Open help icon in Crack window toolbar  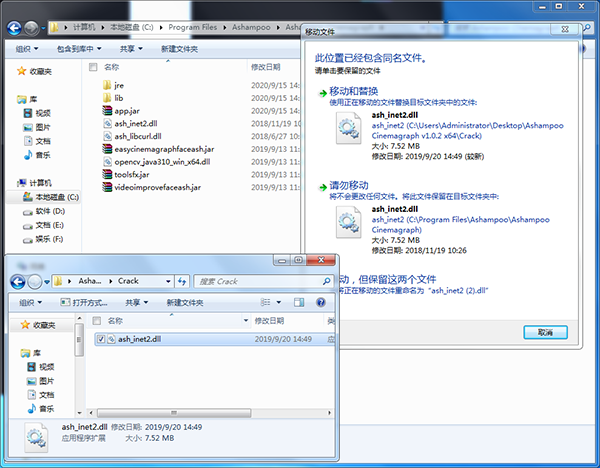click(321, 302)
